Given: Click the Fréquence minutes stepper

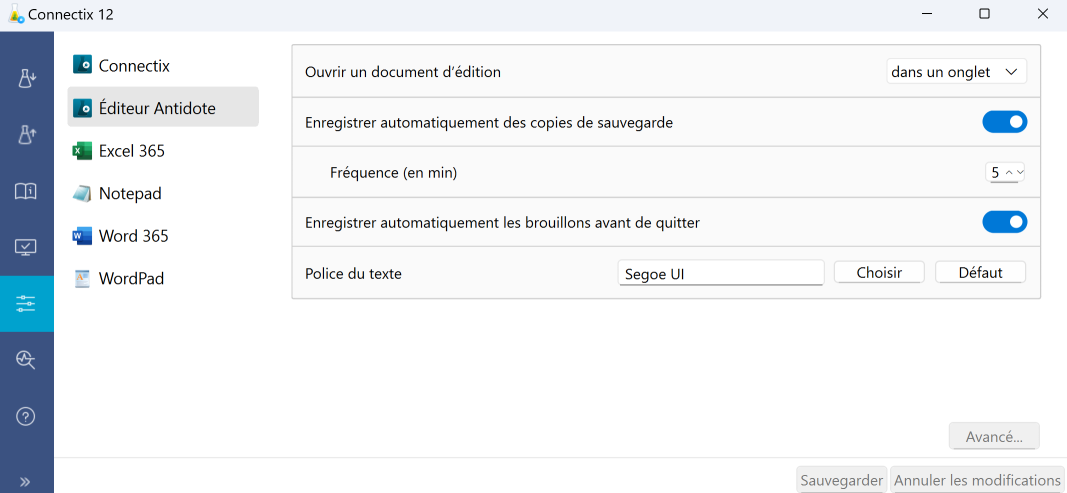Looking at the screenshot, I should pos(1006,172).
